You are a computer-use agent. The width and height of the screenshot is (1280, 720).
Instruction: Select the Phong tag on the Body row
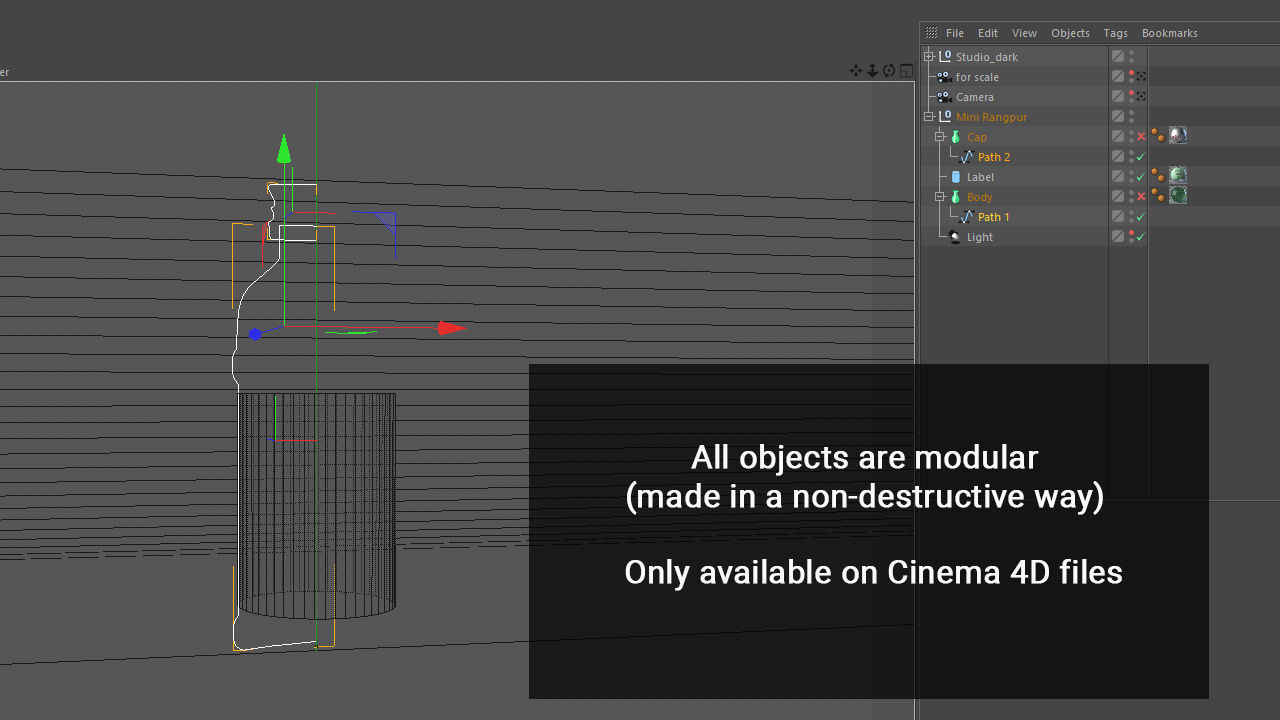click(1158, 196)
